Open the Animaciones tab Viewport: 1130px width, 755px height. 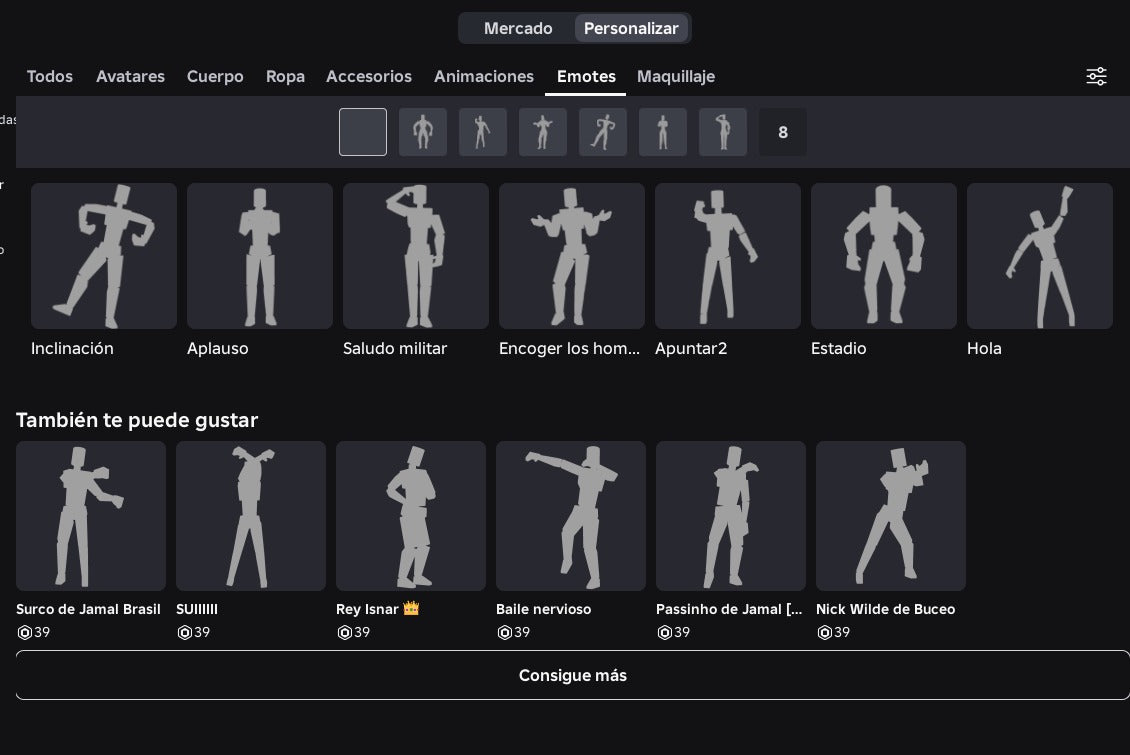[x=484, y=76]
